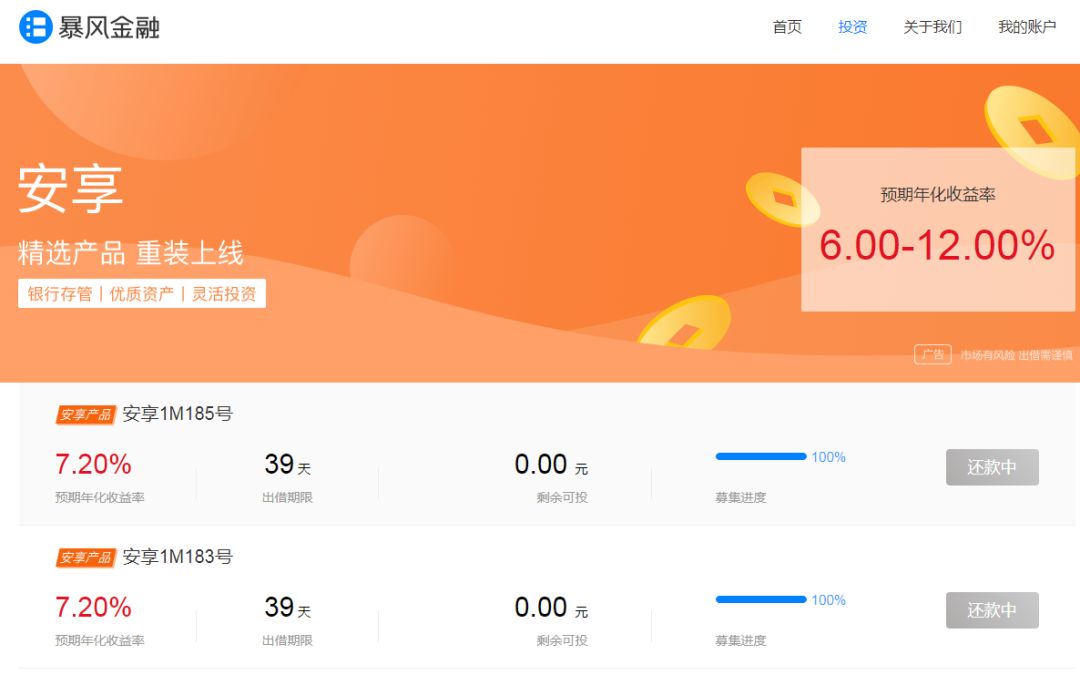Click the progress bar of 安享1M183号
1080x675 pixels.
click(x=761, y=599)
